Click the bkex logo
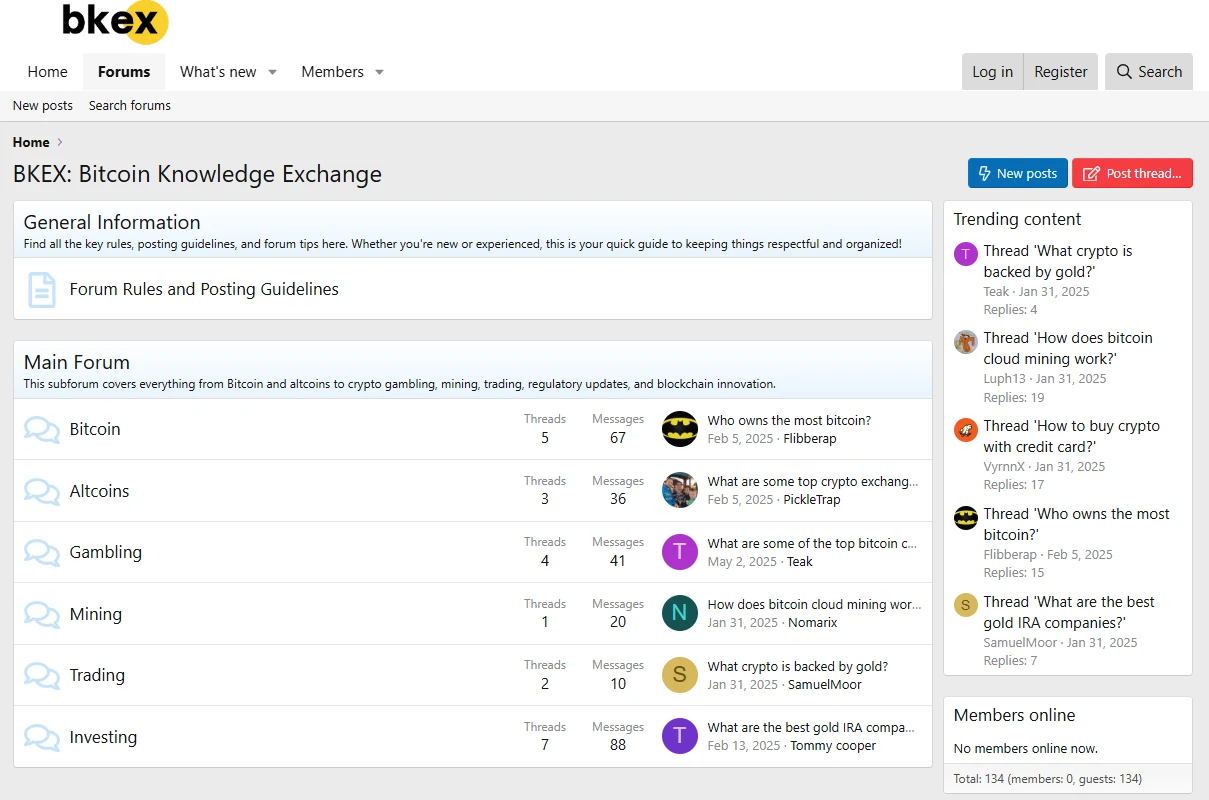1209x800 pixels. (115, 22)
